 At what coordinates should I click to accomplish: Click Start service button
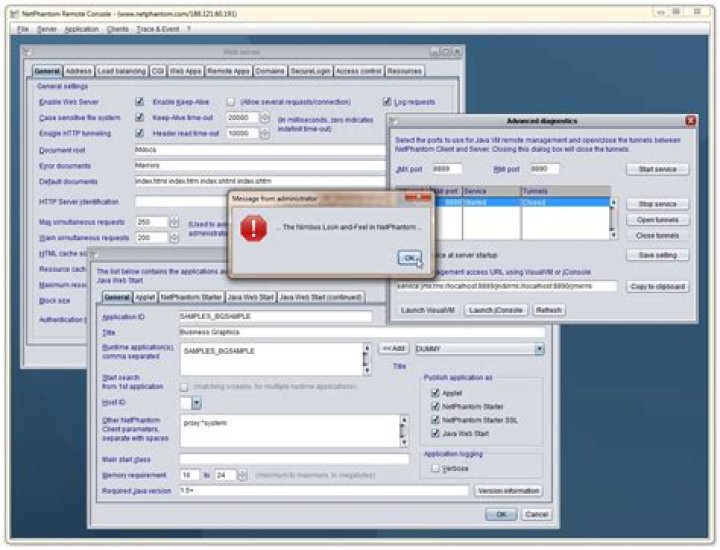coord(657,169)
